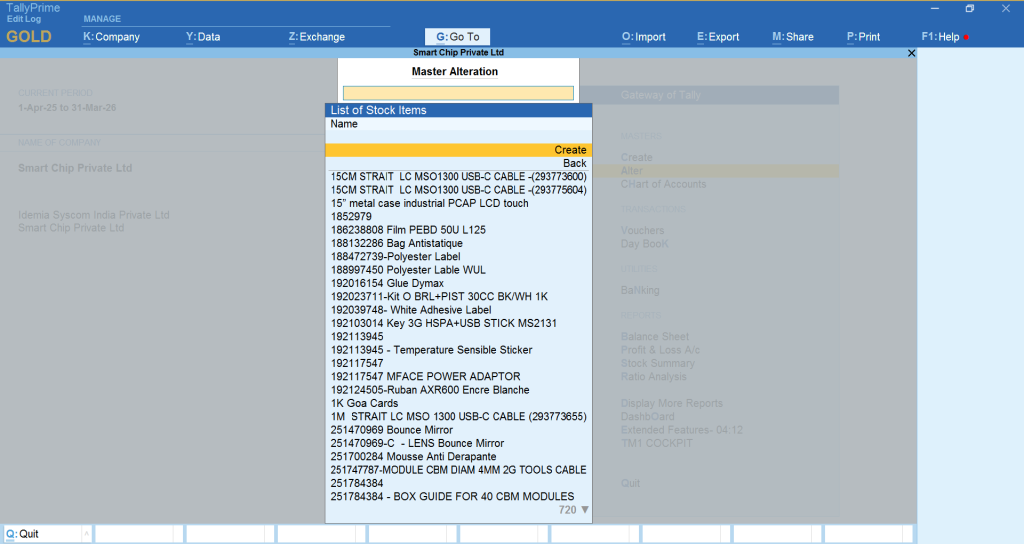Select 192117547 MFACE POWER ADAPTOR item

point(425,377)
